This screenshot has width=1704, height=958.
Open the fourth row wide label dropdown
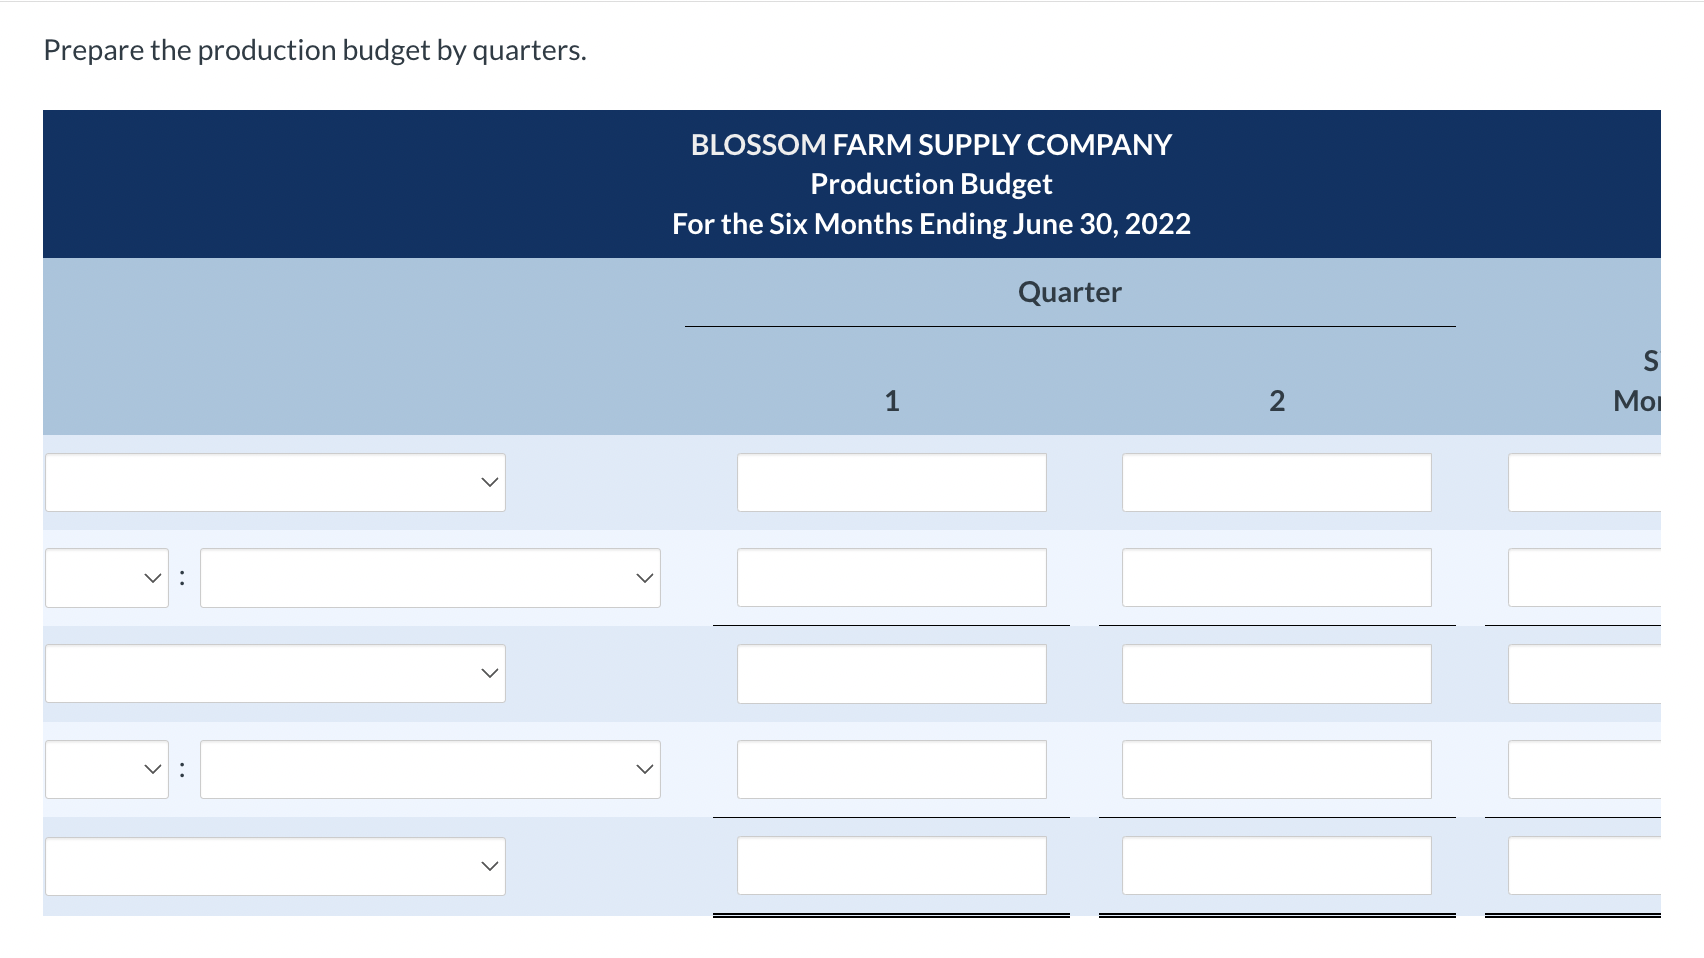click(x=430, y=769)
